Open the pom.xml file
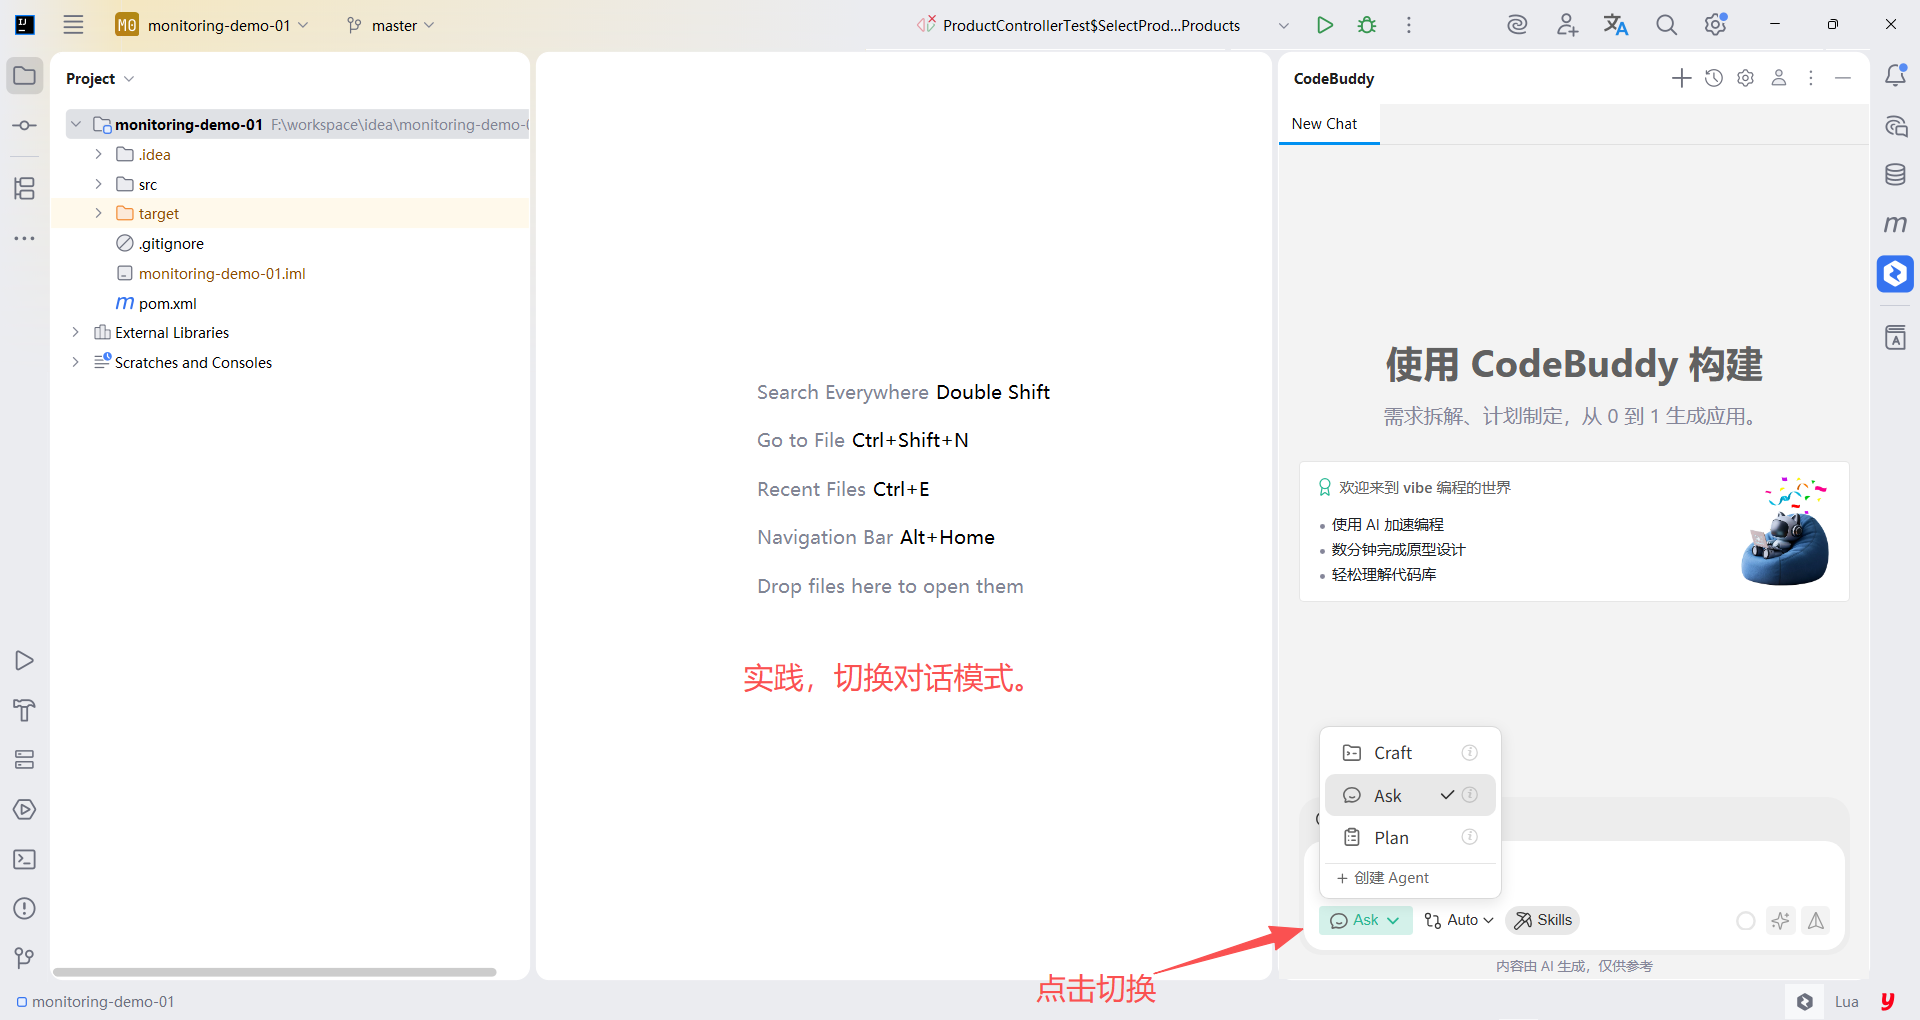 coord(168,303)
